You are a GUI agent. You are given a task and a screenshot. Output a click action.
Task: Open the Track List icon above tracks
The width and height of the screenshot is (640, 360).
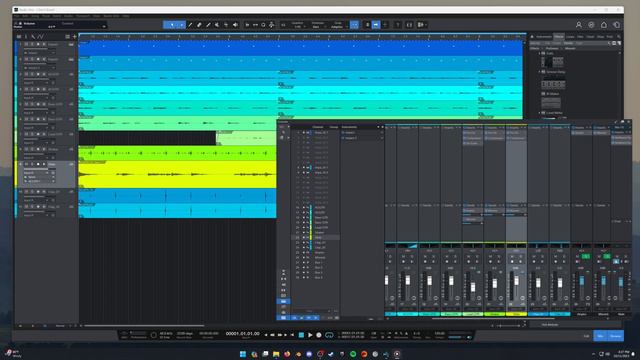tap(19, 37)
